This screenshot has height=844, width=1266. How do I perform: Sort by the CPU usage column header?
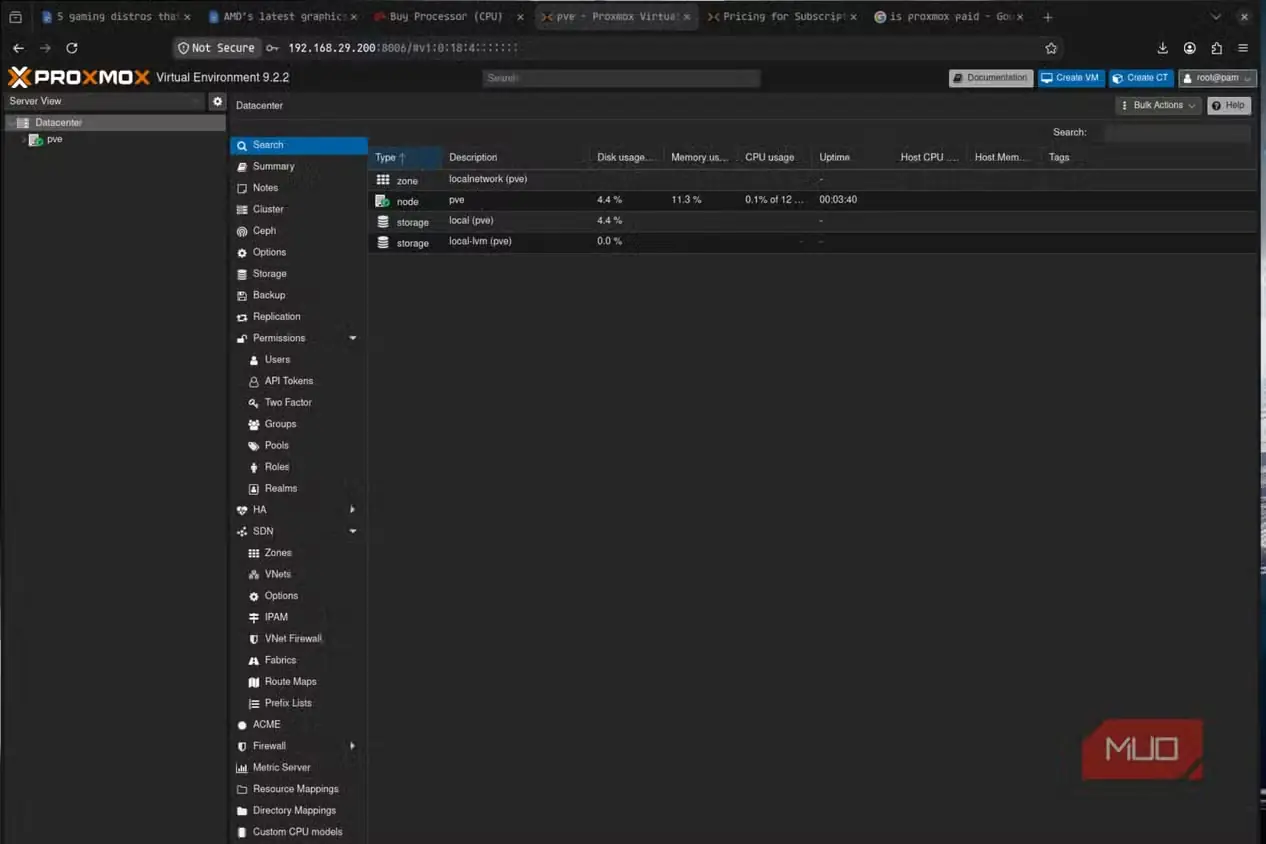pyautogui.click(x=777, y=157)
